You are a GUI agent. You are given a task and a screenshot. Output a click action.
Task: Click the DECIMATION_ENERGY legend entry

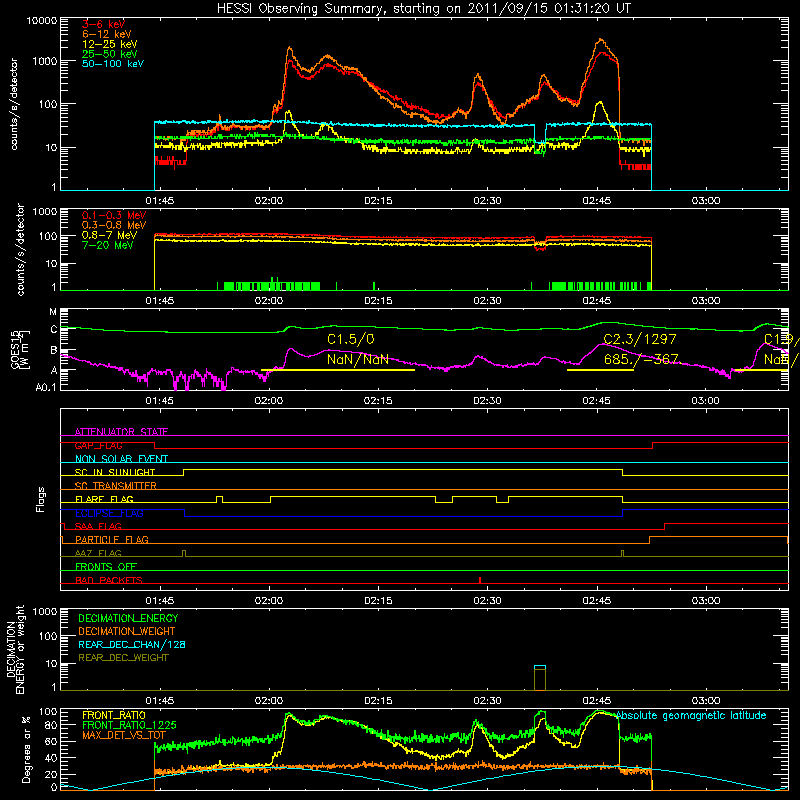tap(128, 618)
